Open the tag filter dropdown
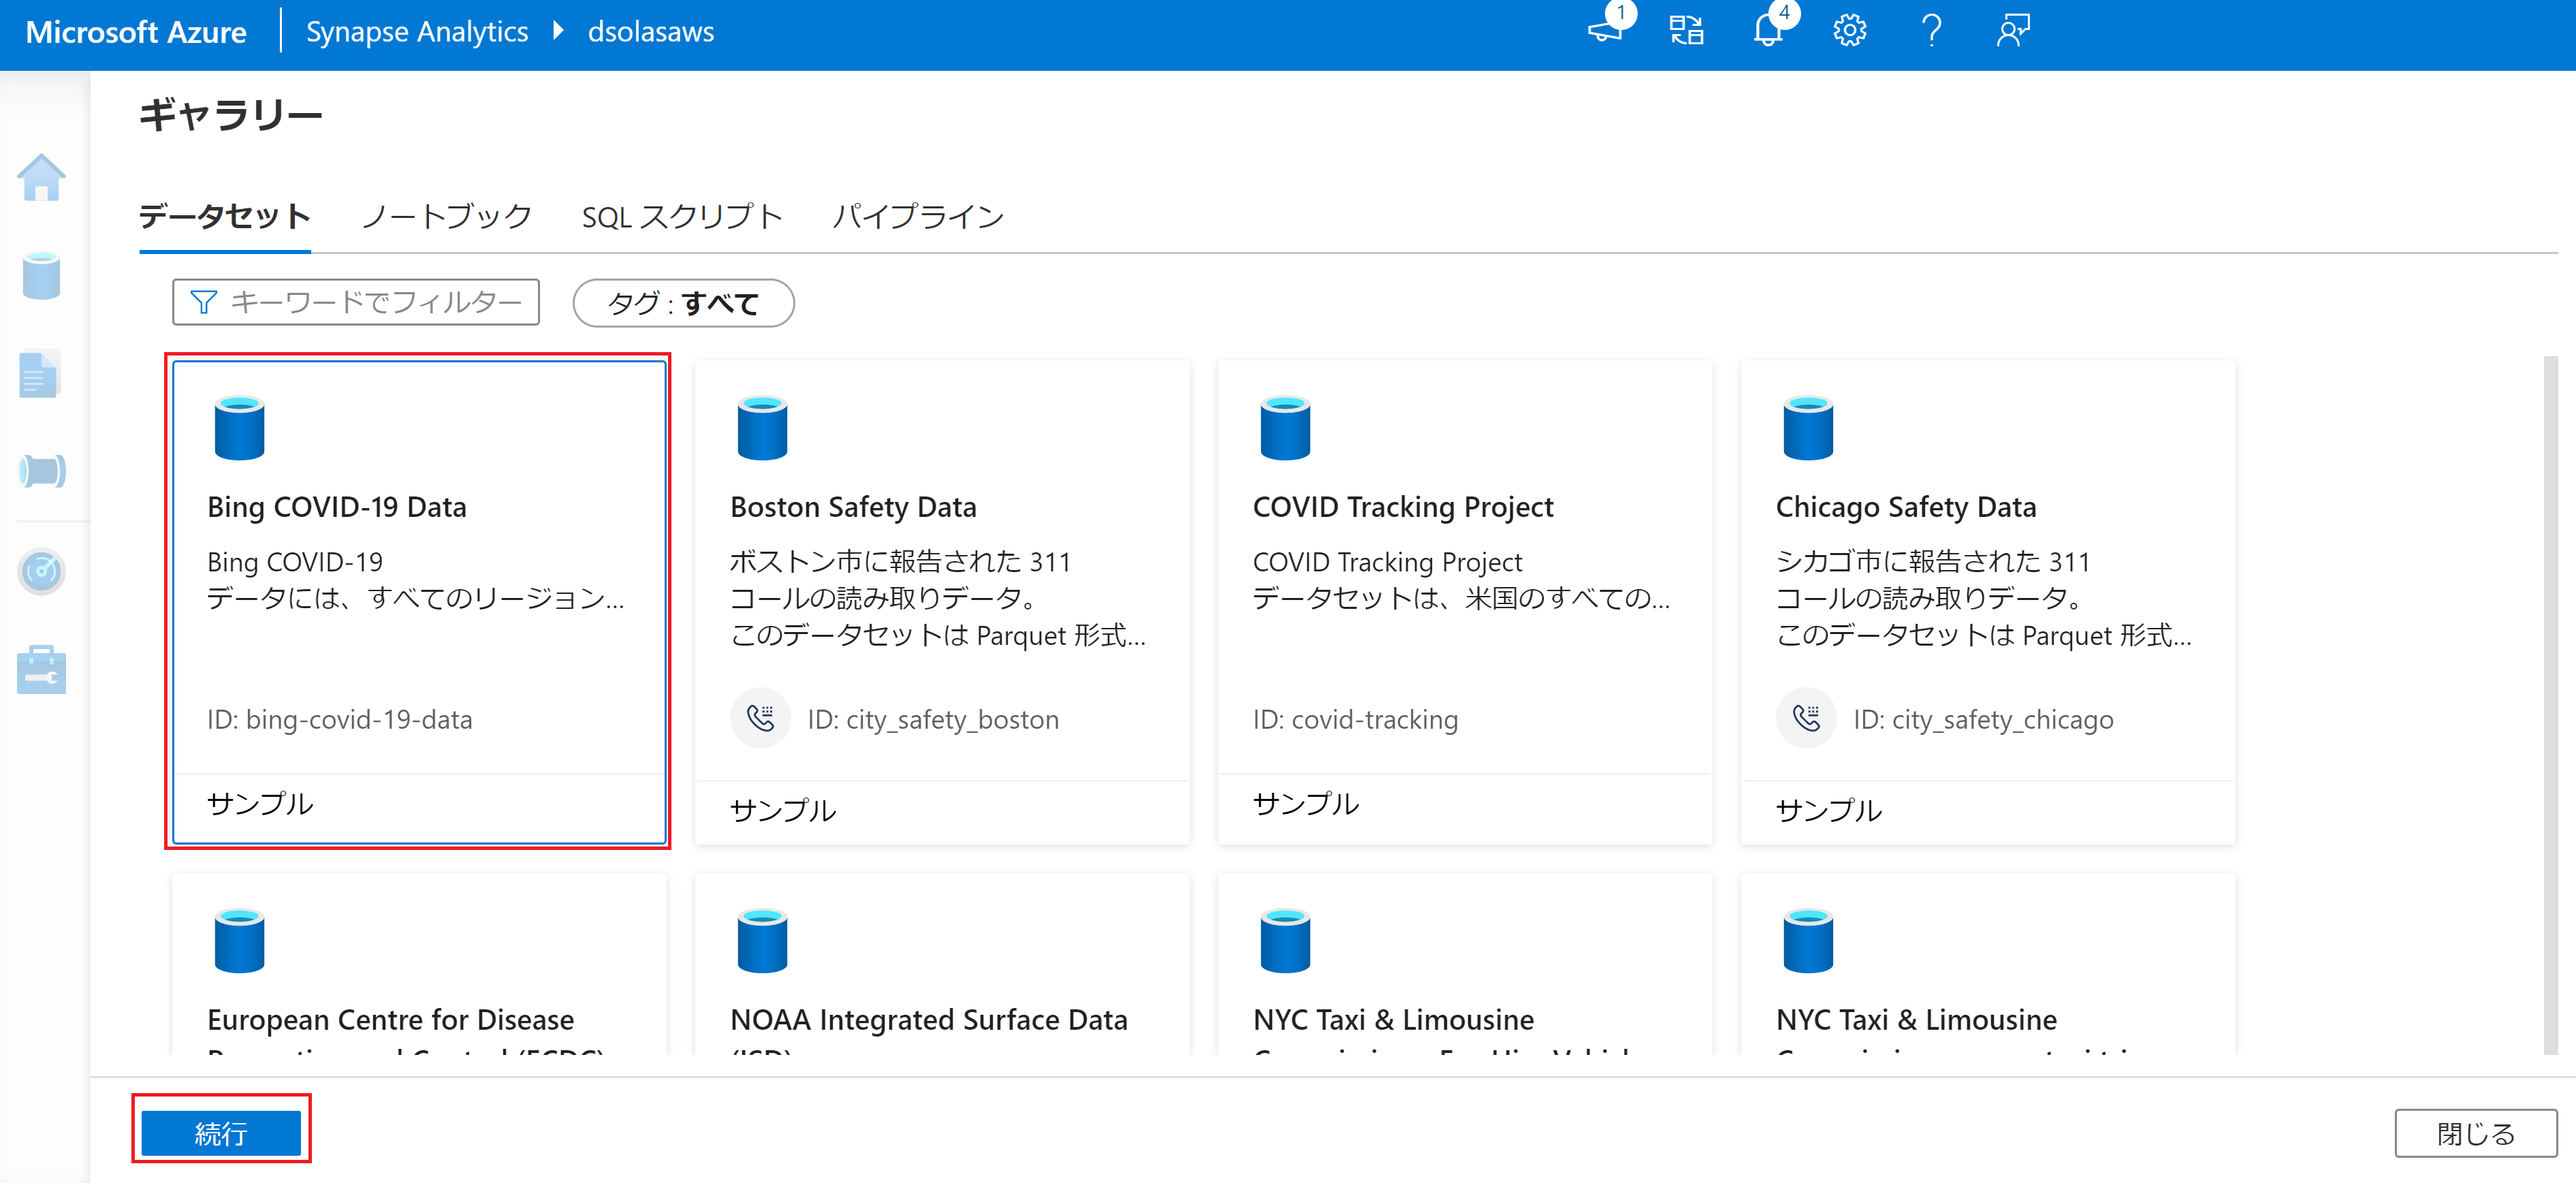Screen dimensions: 2576x1183 point(683,303)
